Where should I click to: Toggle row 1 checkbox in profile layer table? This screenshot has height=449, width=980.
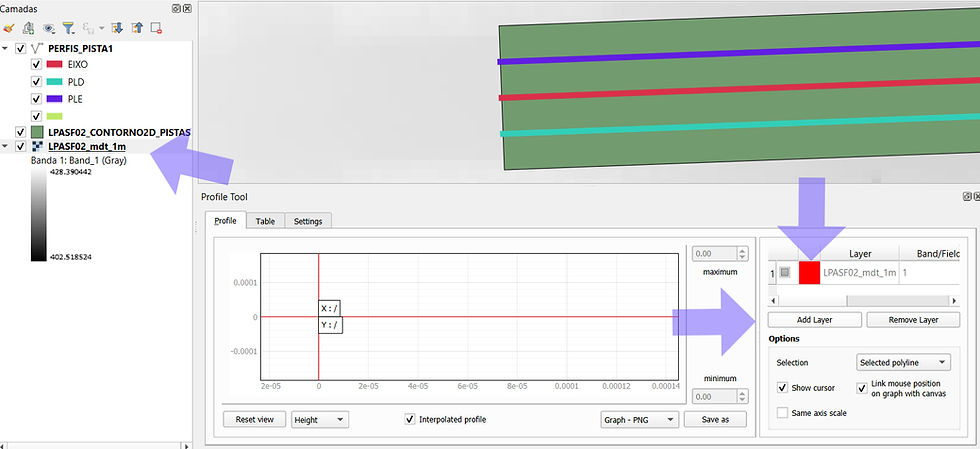(x=785, y=273)
